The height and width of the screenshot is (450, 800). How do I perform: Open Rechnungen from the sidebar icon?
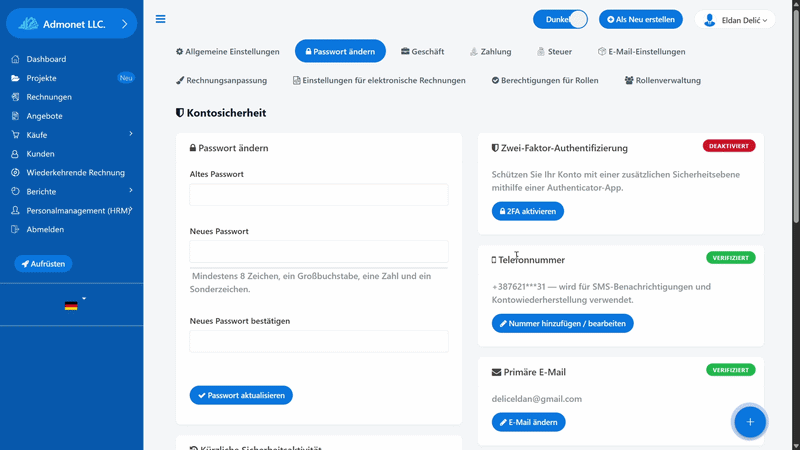(15, 97)
